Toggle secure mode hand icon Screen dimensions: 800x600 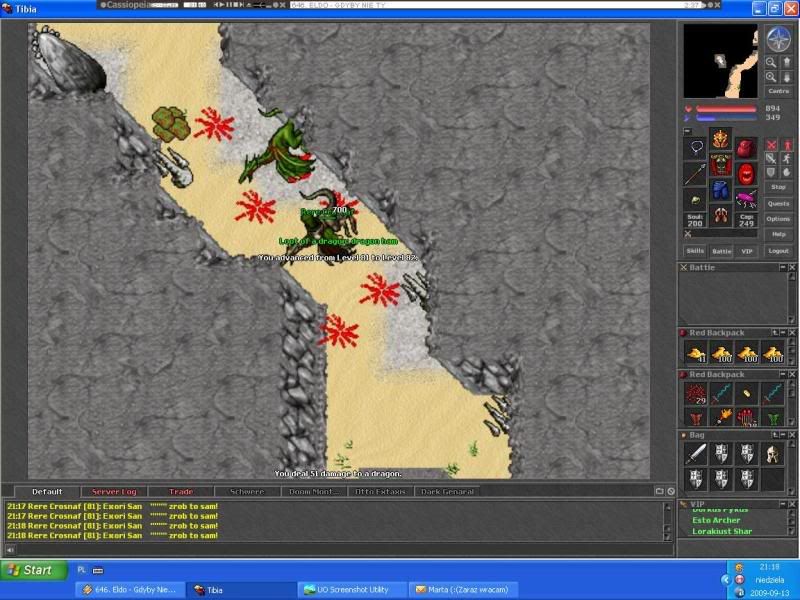[787, 172]
